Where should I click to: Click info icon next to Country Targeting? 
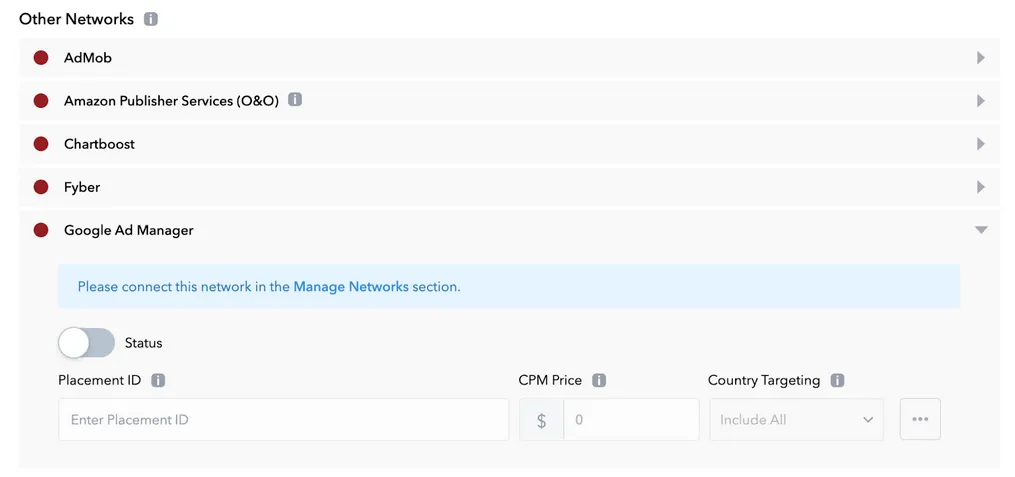(x=838, y=381)
